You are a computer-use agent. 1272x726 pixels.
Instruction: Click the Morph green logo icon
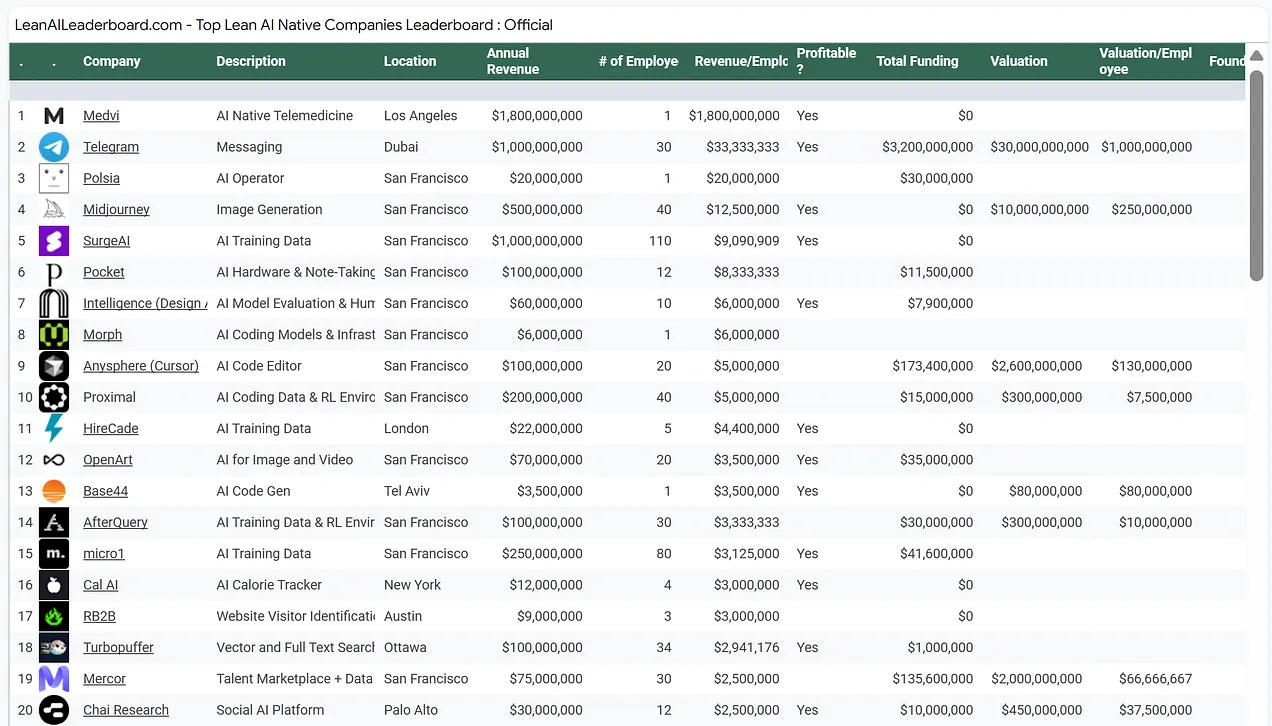[54, 334]
